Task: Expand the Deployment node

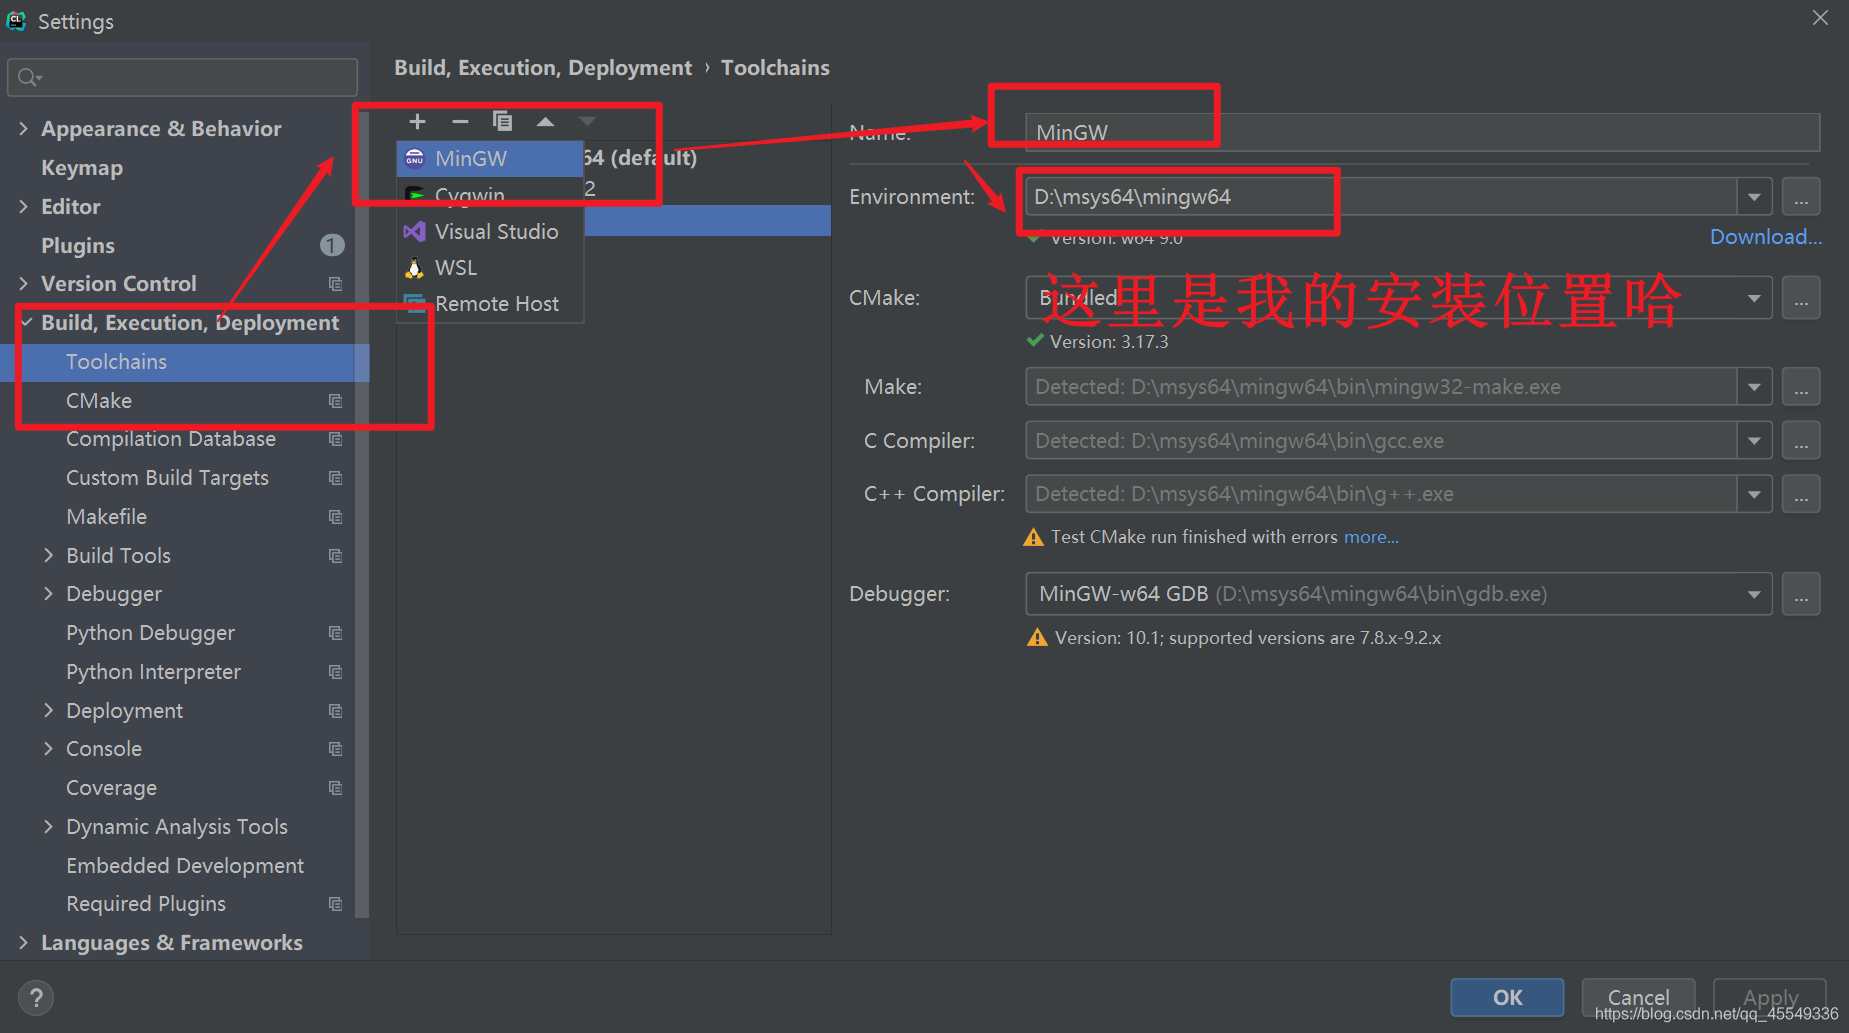Action: pos(48,710)
